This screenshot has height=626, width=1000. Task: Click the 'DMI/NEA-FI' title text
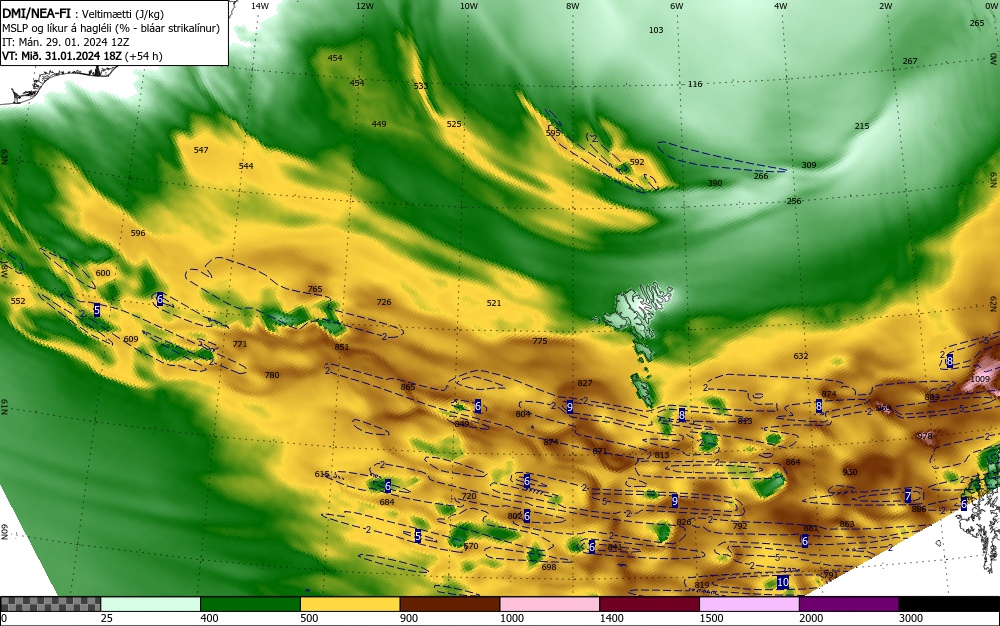(x=36, y=13)
